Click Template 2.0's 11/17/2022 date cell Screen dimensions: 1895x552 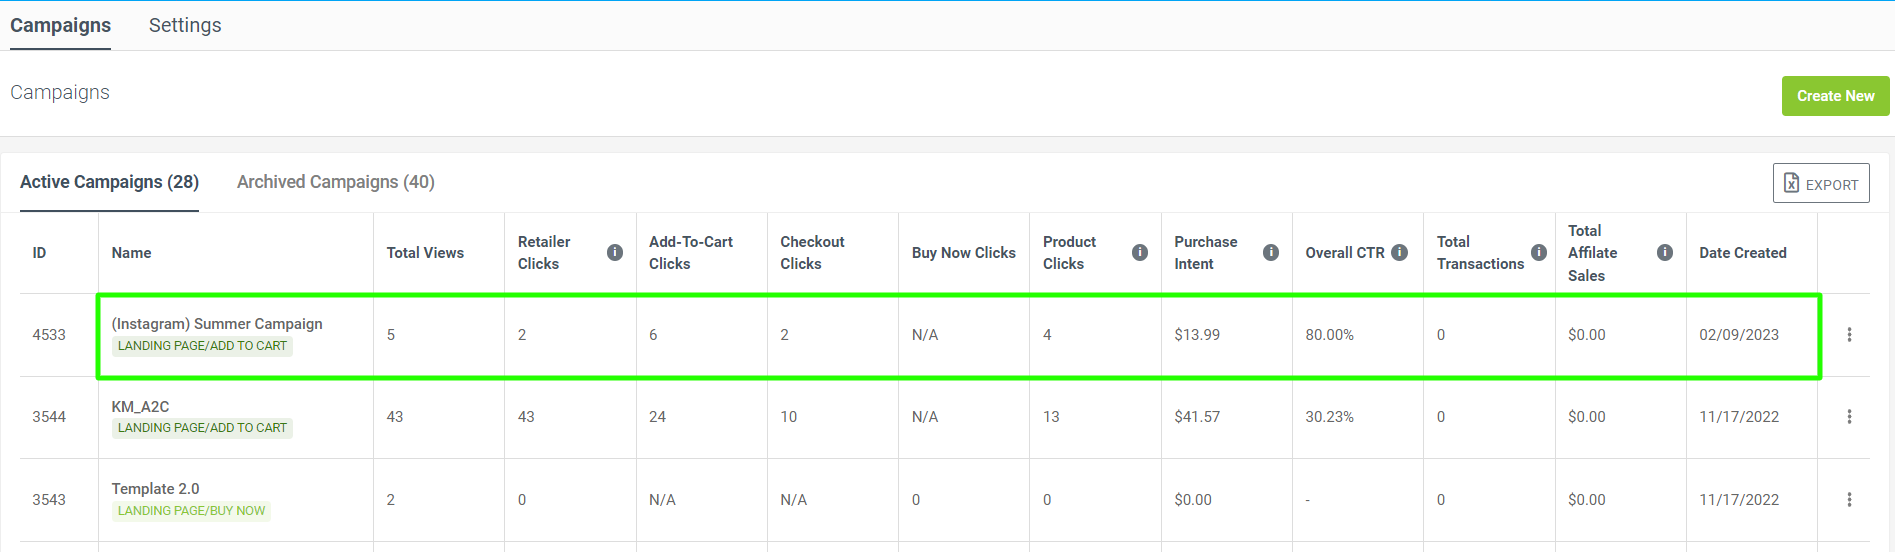[1739, 500]
